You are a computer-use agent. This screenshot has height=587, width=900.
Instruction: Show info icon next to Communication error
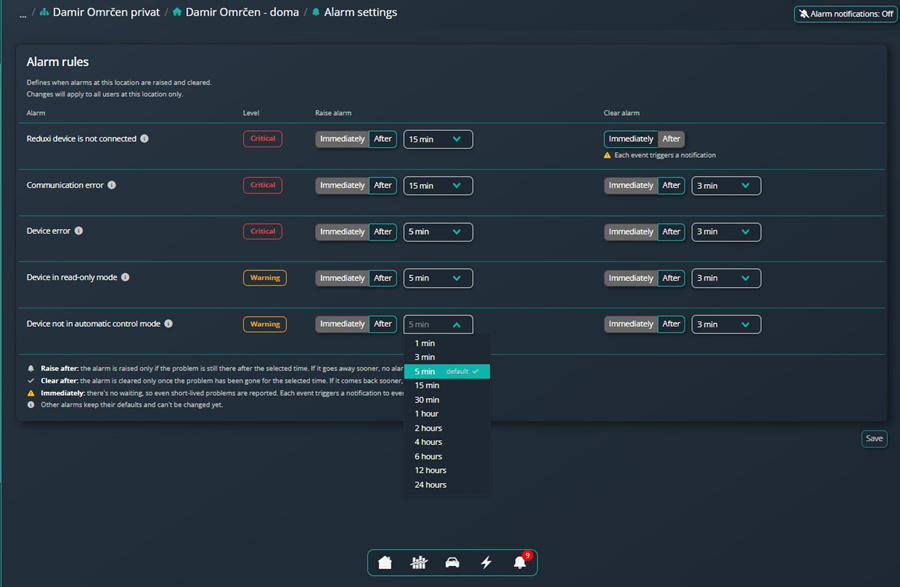[x=112, y=185]
